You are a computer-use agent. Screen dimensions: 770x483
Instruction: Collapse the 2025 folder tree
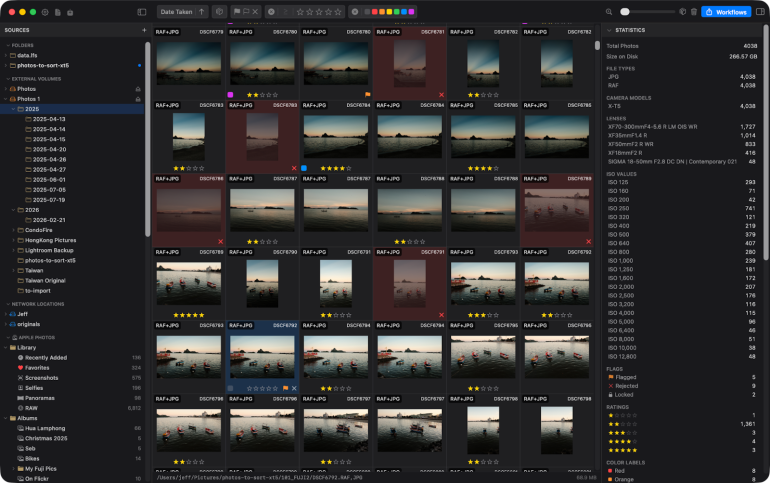tap(14, 109)
